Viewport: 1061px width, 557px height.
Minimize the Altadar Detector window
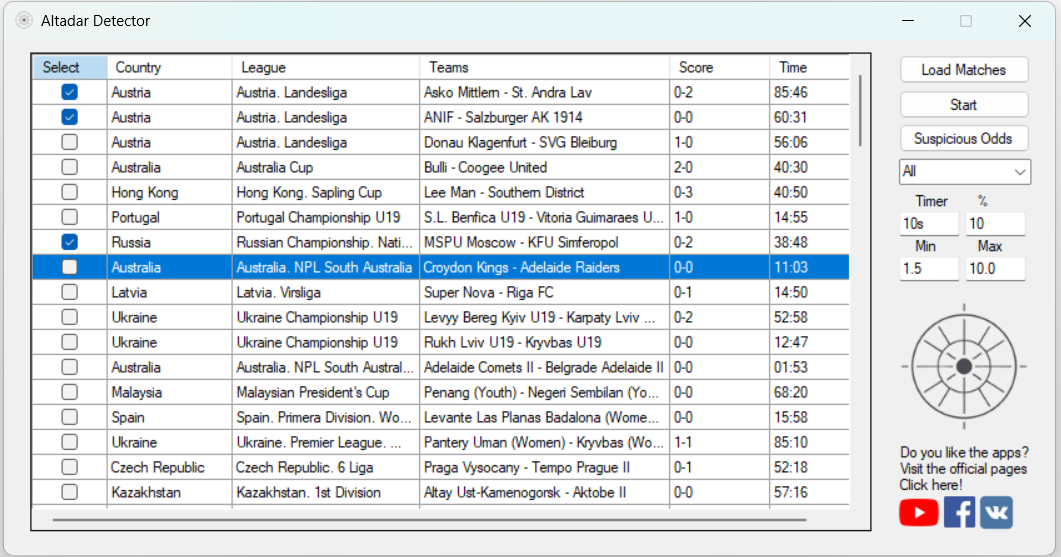point(908,21)
